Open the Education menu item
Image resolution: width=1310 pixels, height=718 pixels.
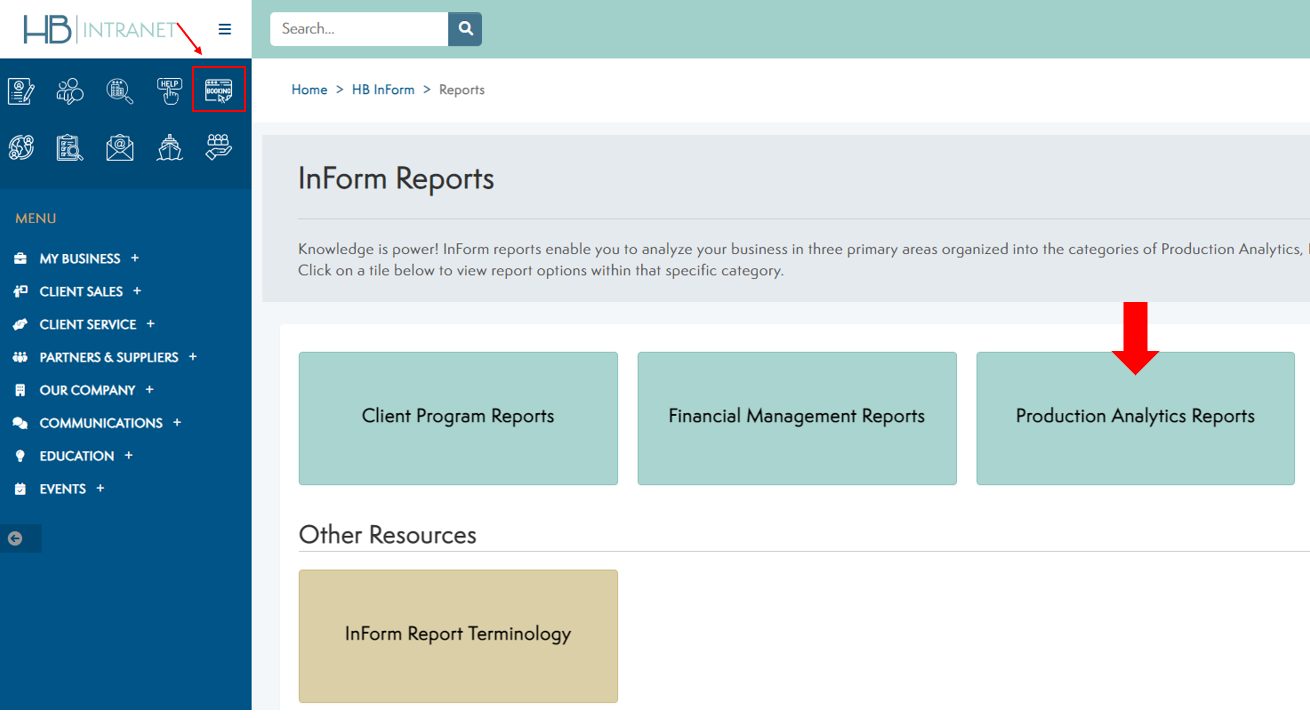(x=77, y=456)
